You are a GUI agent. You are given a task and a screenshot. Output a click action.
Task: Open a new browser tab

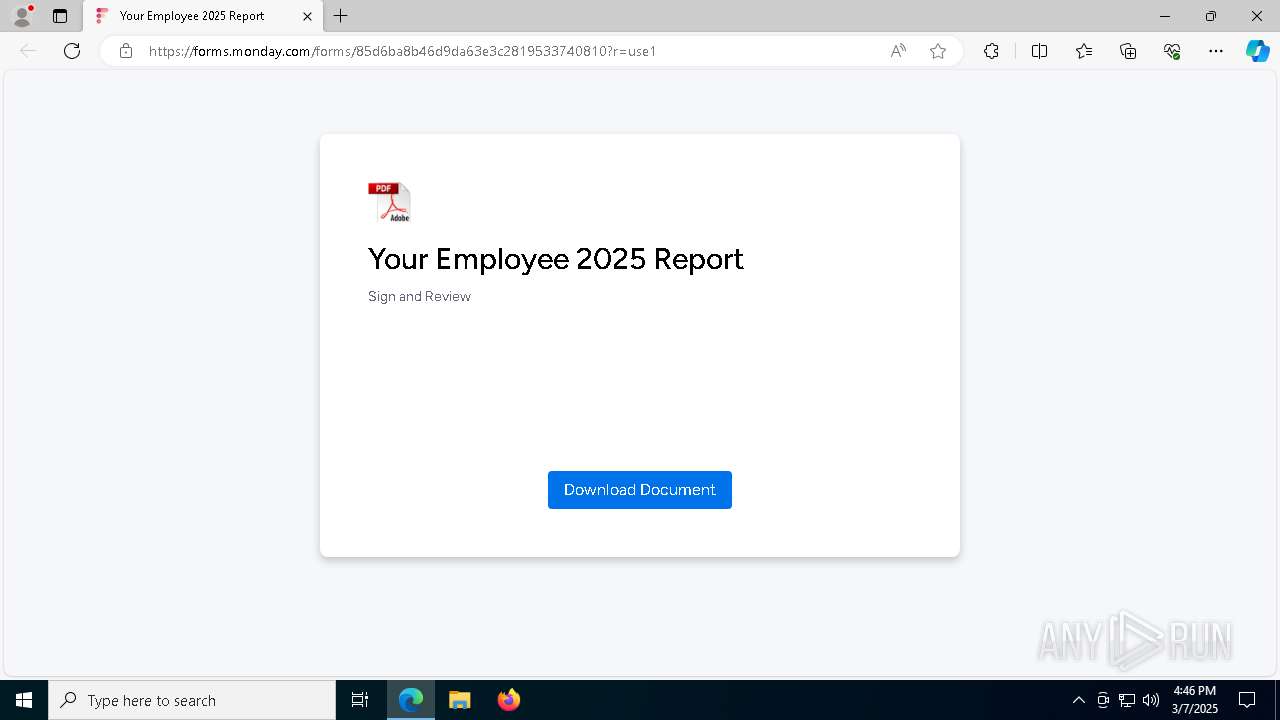341,16
